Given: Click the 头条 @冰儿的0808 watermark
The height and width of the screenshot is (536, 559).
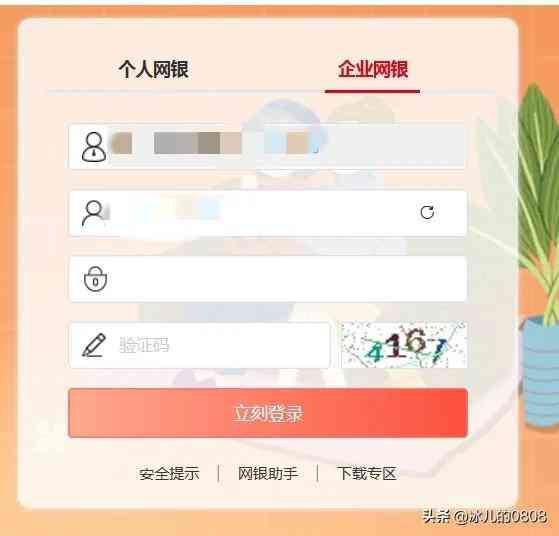Looking at the screenshot, I should point(485,516).
